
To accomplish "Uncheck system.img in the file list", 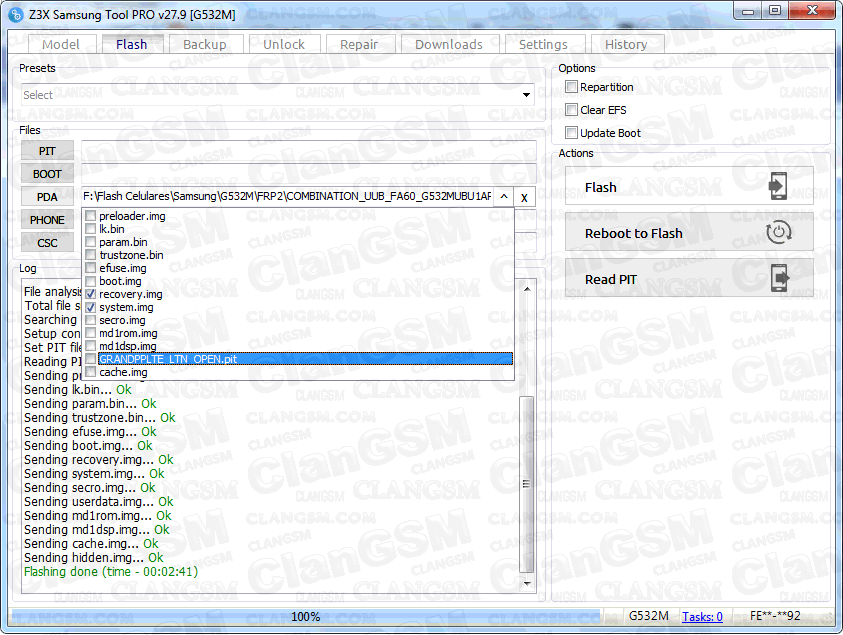I will (x=90, y=307).
